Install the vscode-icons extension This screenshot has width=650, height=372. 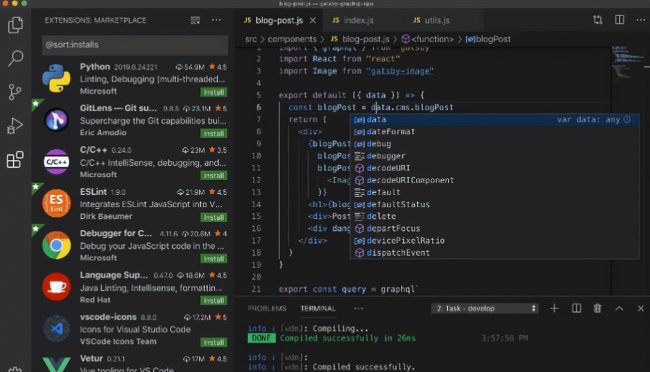(214, 342)
